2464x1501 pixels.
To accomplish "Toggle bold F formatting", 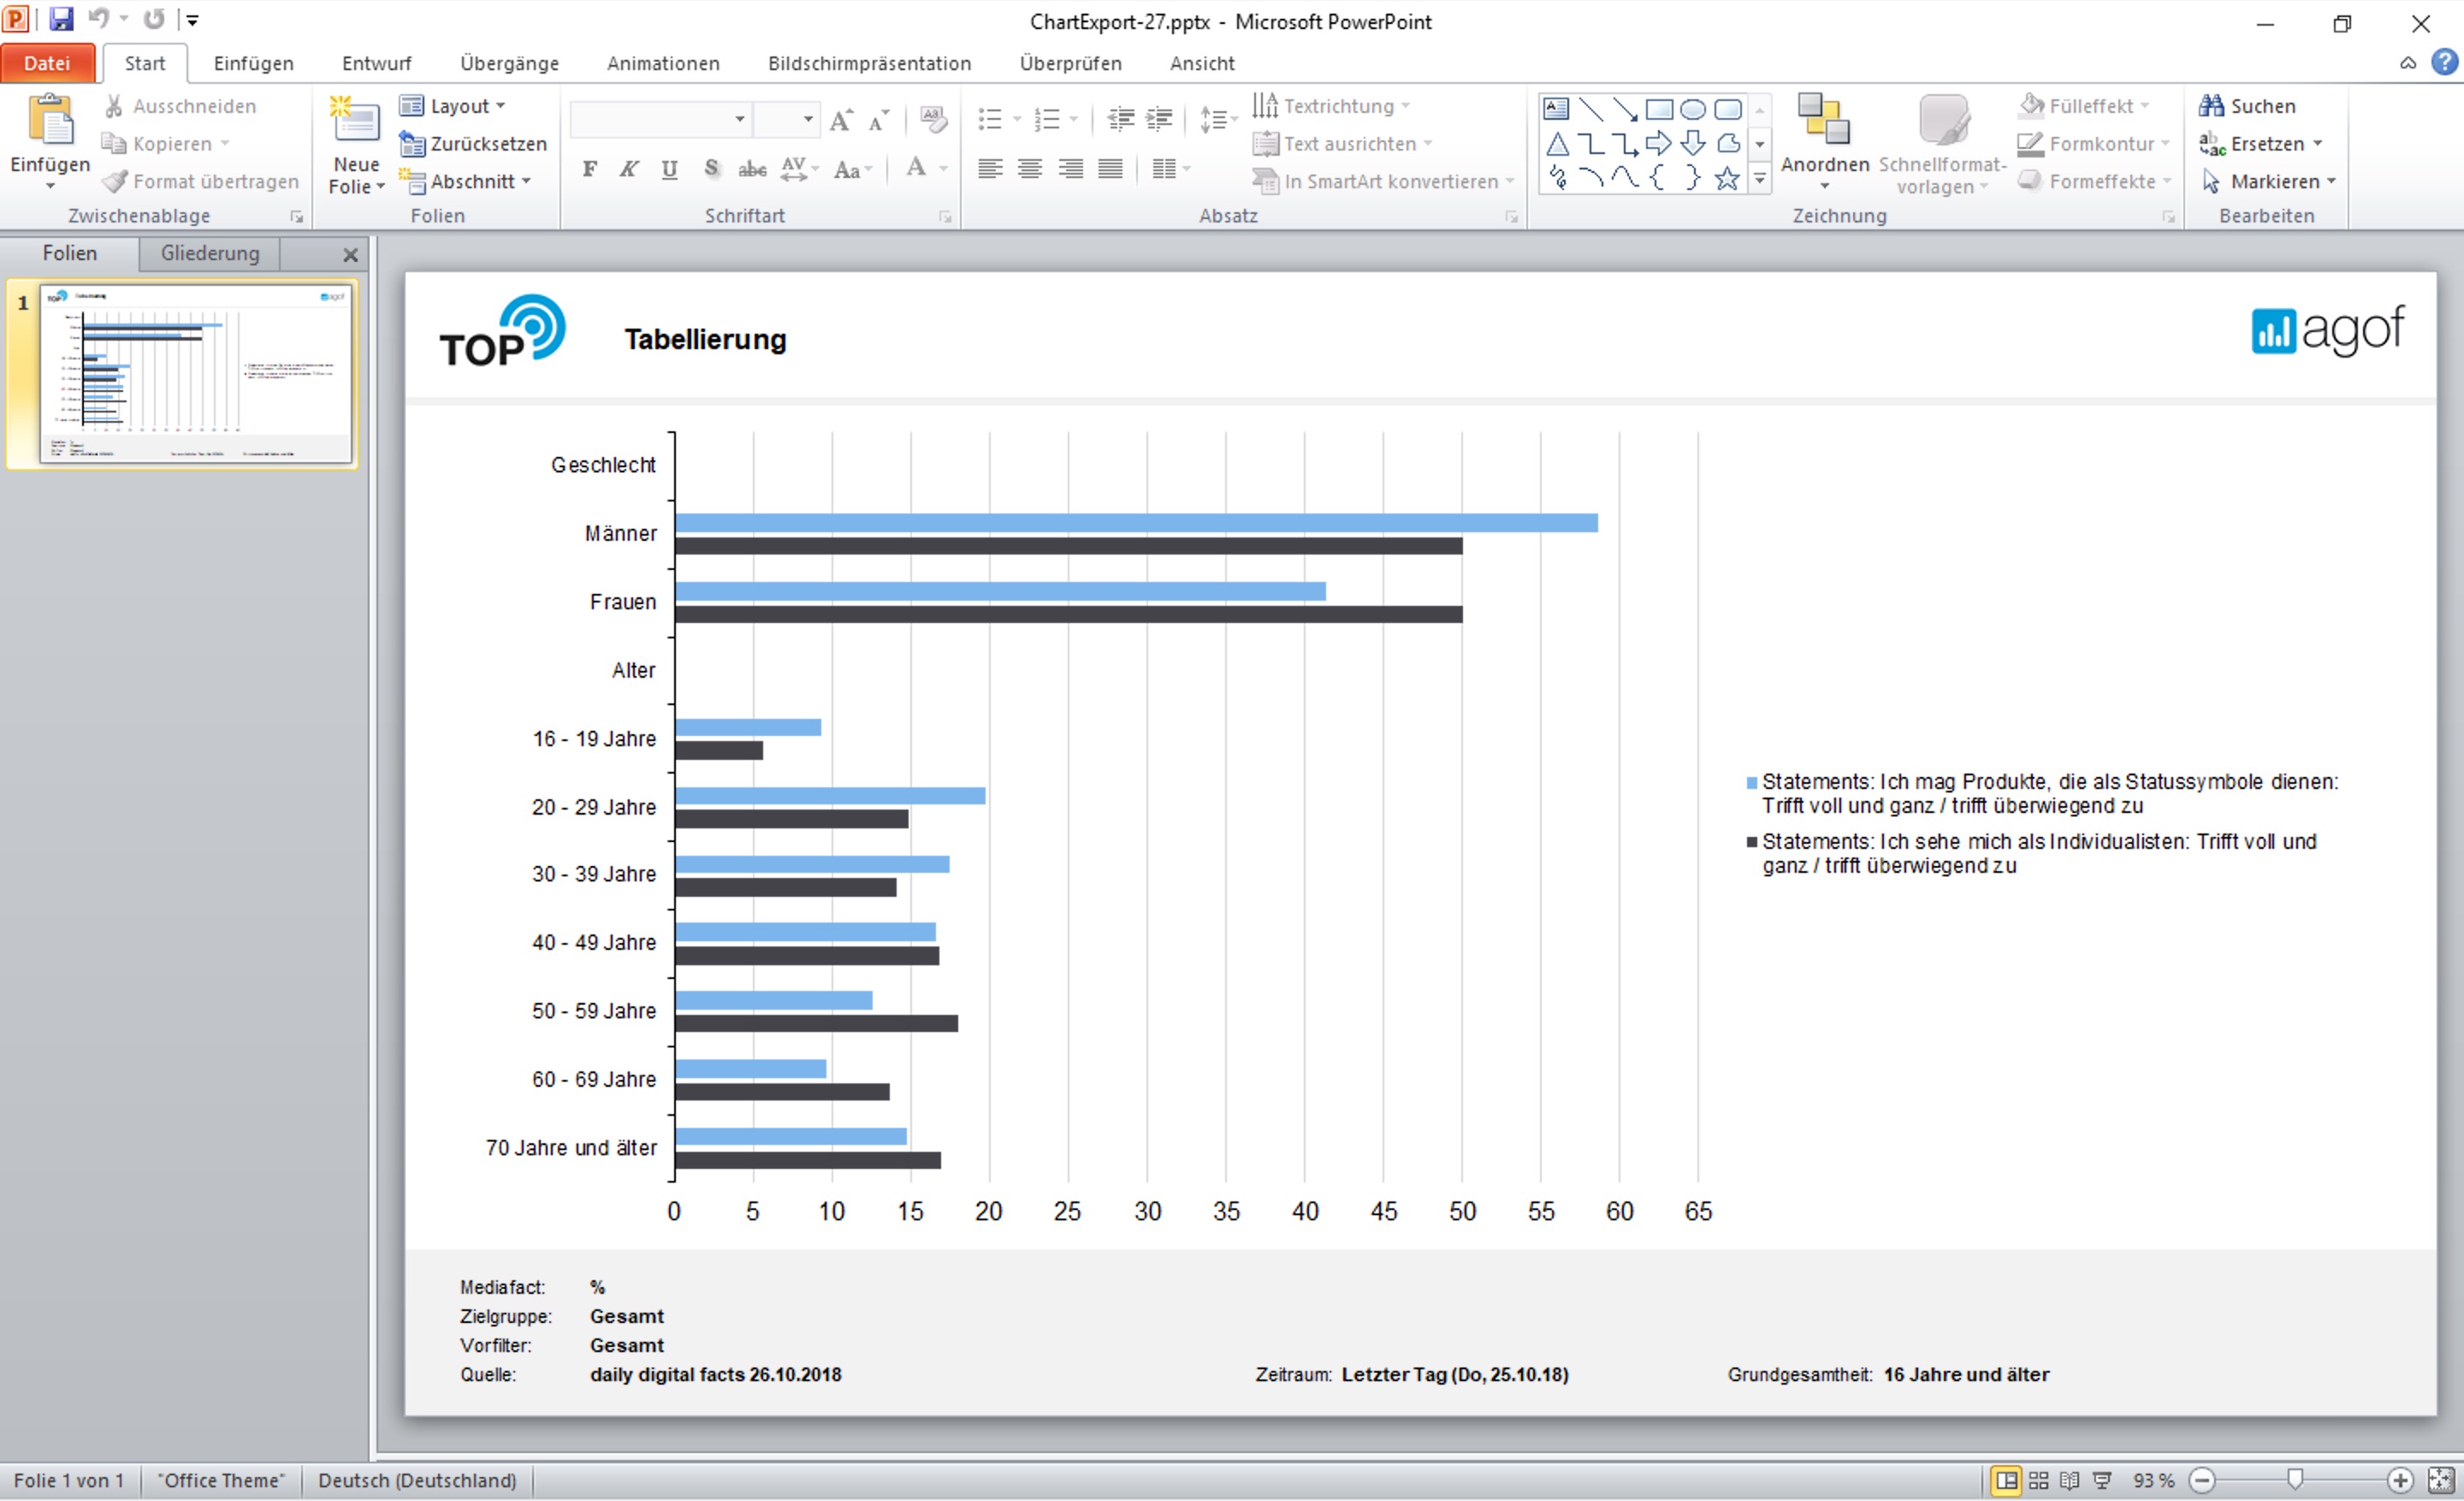I will (590, 169).
